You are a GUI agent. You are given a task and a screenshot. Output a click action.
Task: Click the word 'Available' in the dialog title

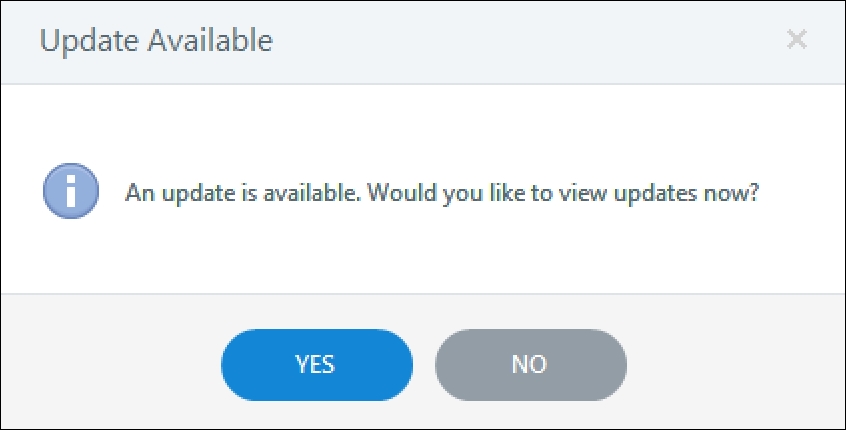click(x=210, y=40)
